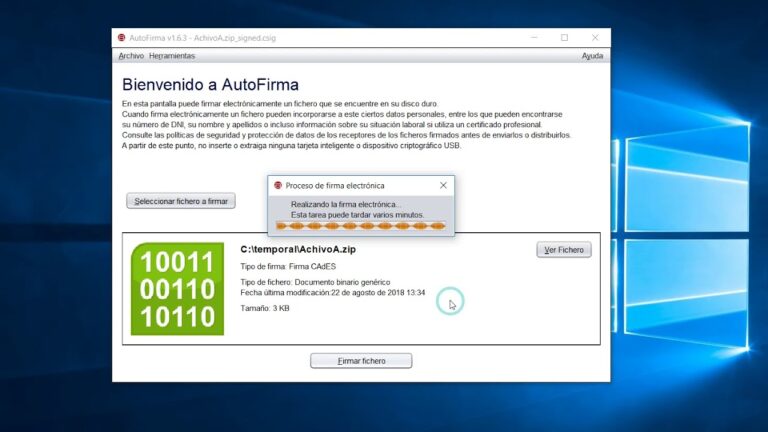Maximize the AutoFirma window

(x=564, y=38)
